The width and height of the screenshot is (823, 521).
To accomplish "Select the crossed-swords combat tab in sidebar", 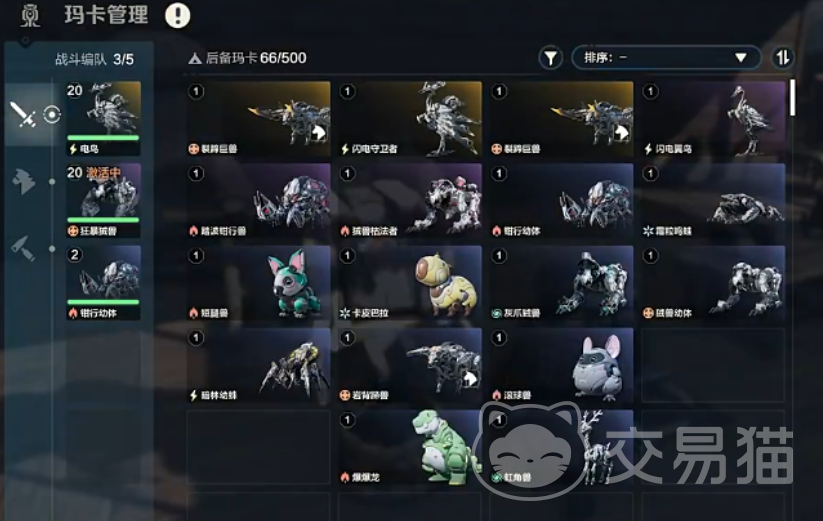I will pyautogui.click(x=23, y=114).
